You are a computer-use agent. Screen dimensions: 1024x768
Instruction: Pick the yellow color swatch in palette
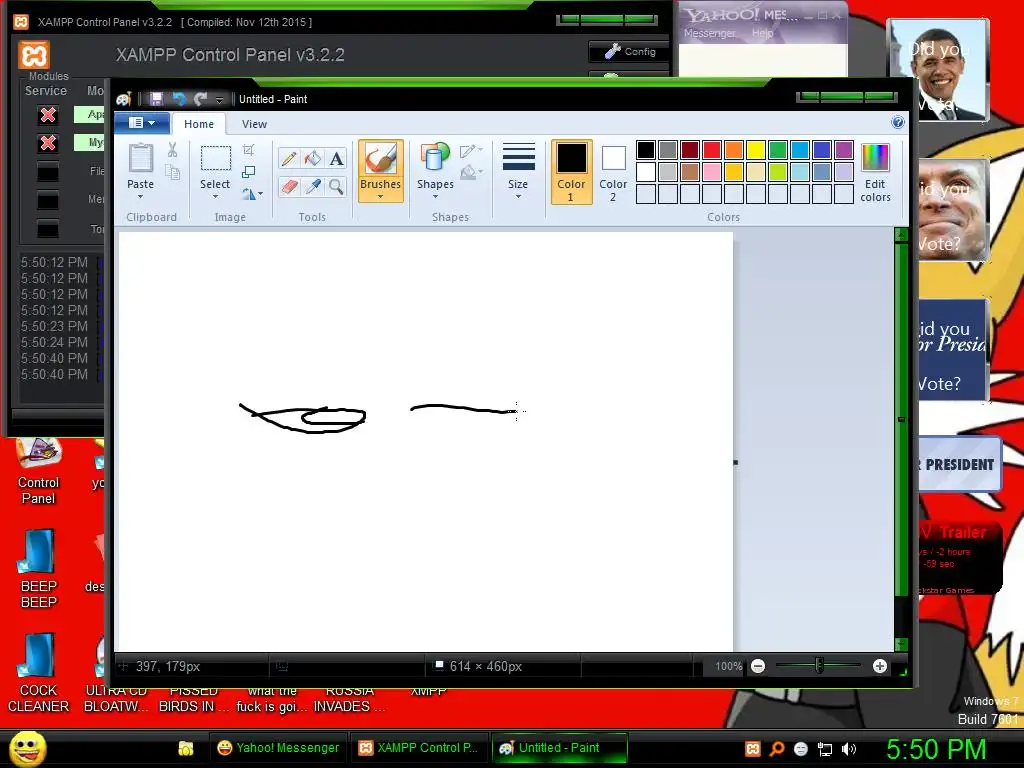(x=756, y=150)
